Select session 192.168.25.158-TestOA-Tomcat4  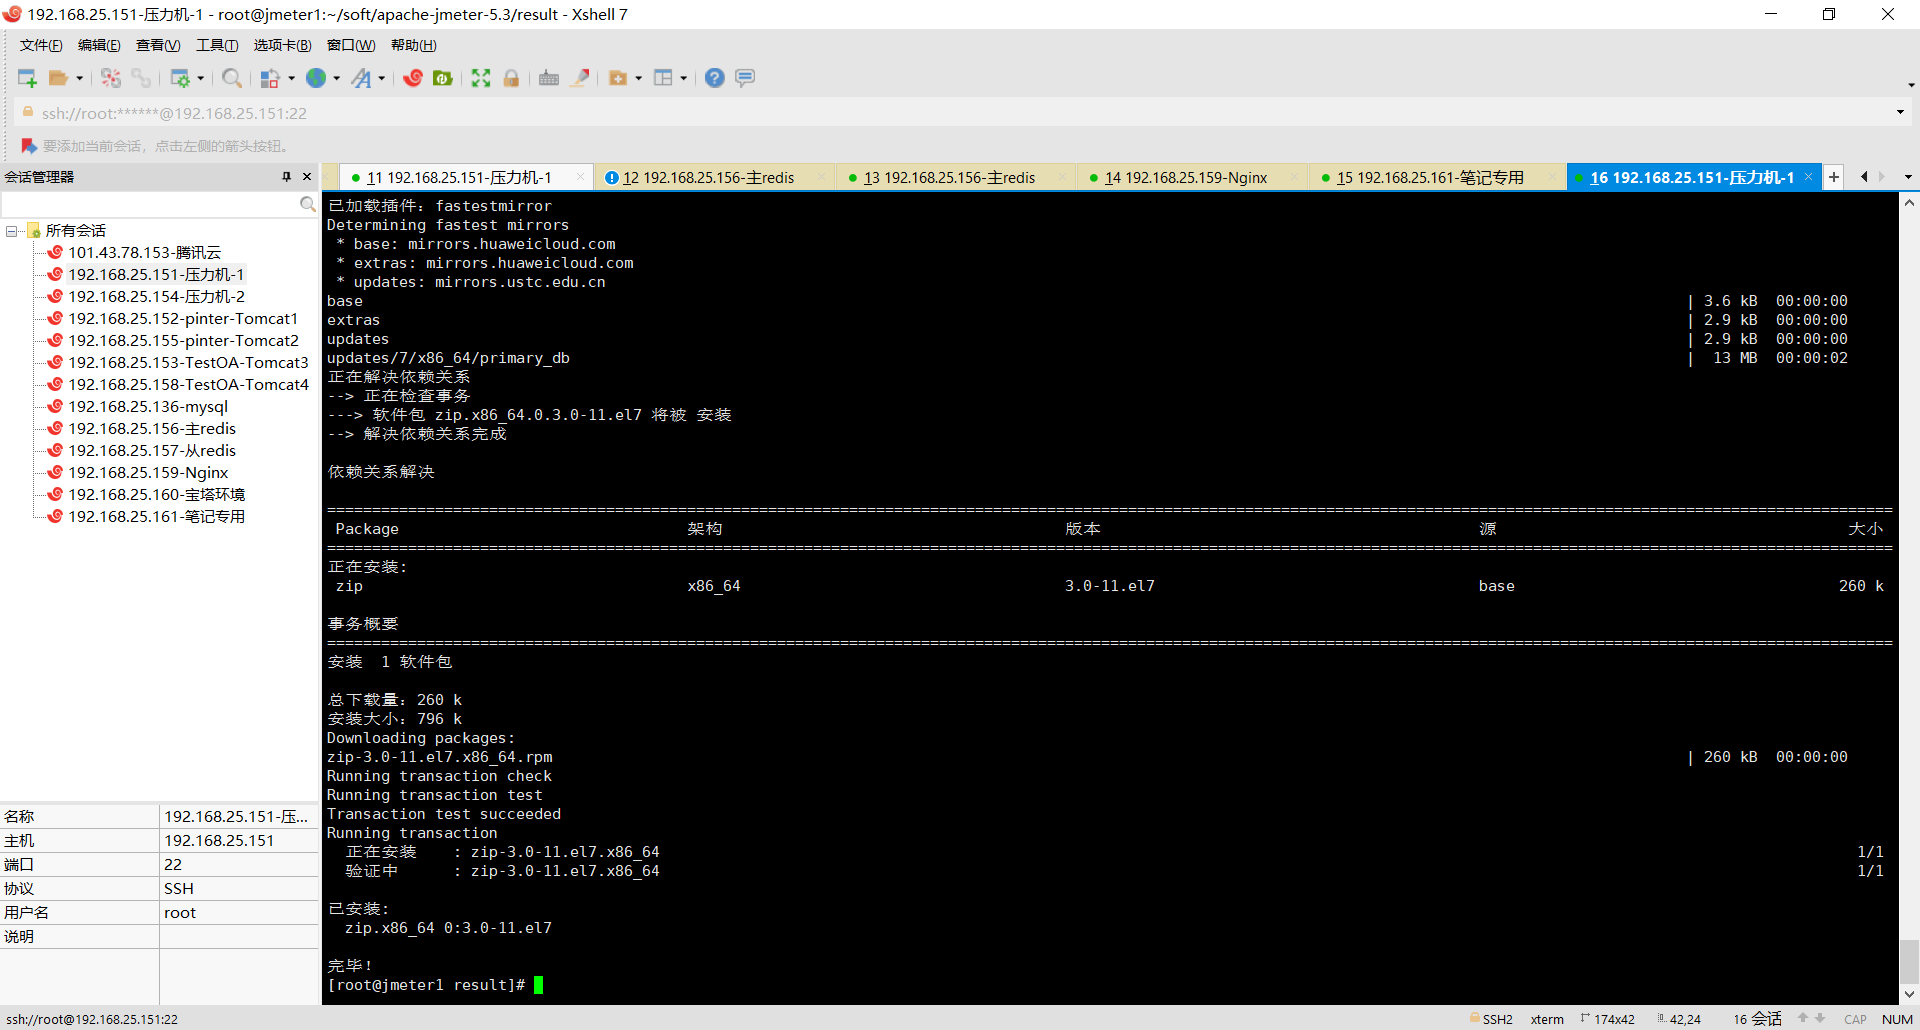188,385
